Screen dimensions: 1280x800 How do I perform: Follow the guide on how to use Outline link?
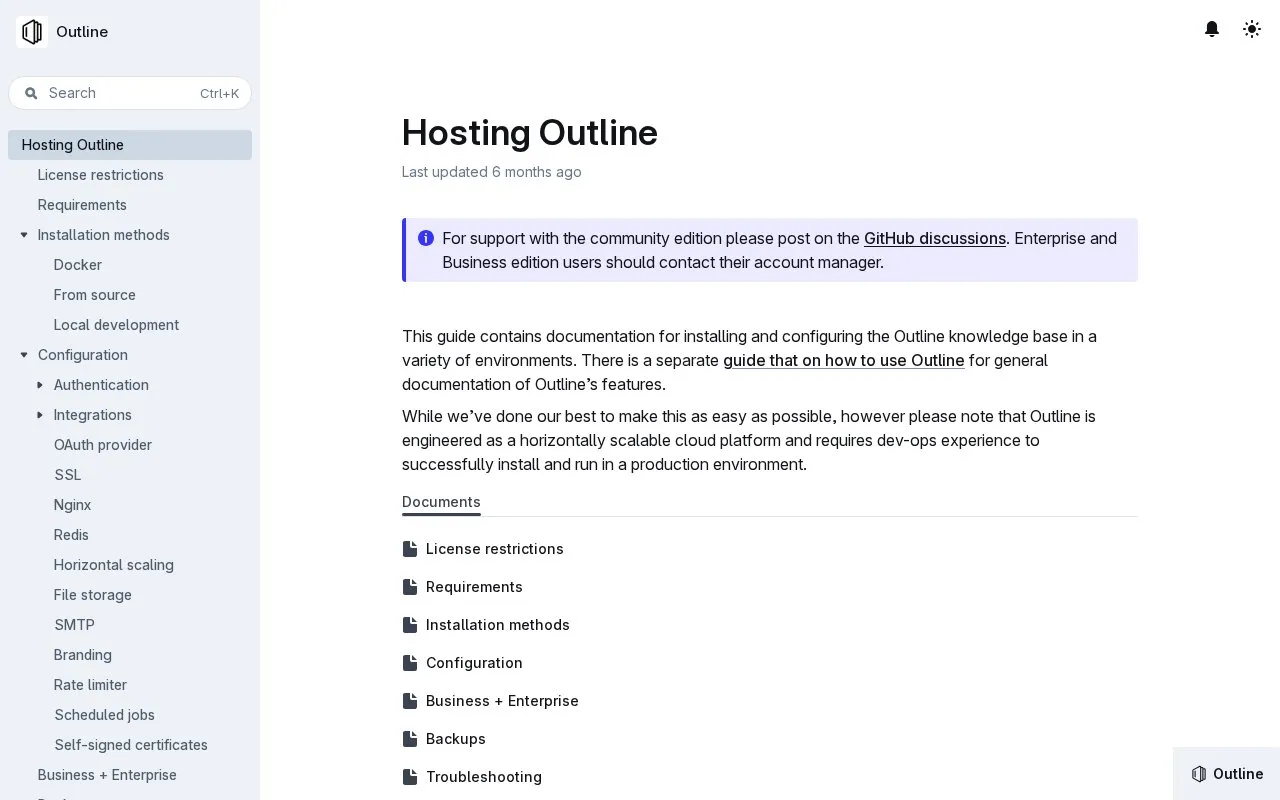(844, 360)
